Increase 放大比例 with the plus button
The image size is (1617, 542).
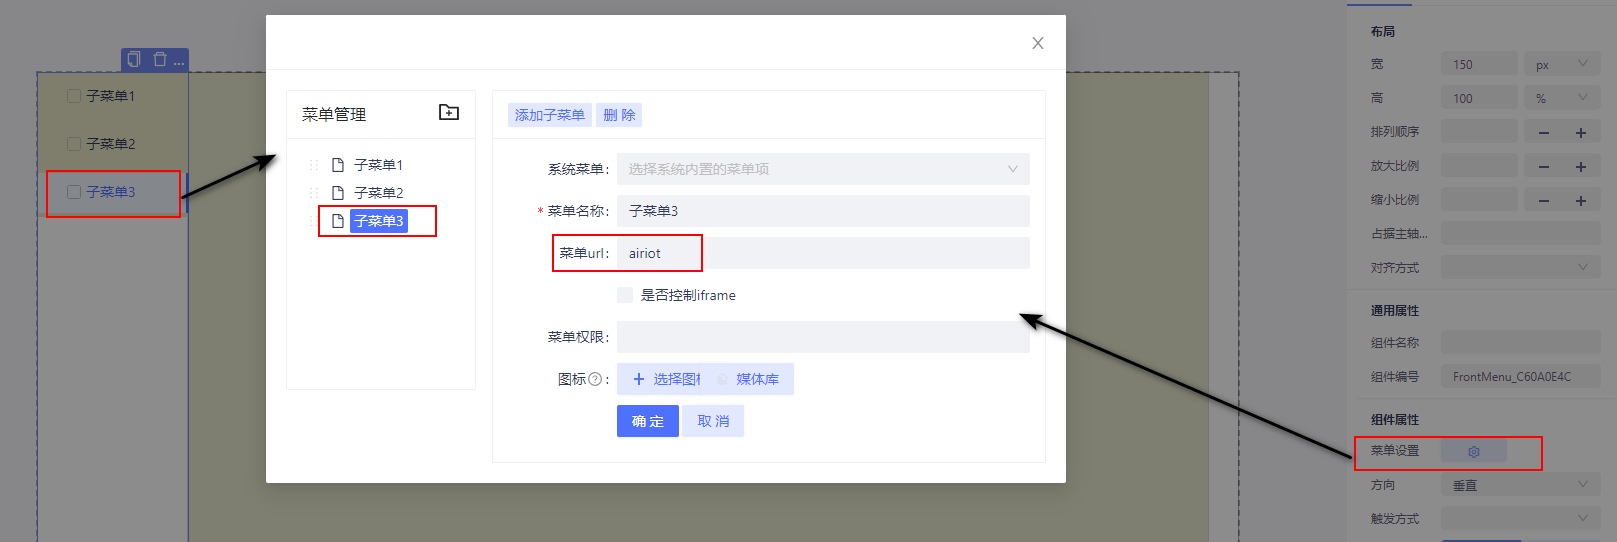(x=1581, y=166)
